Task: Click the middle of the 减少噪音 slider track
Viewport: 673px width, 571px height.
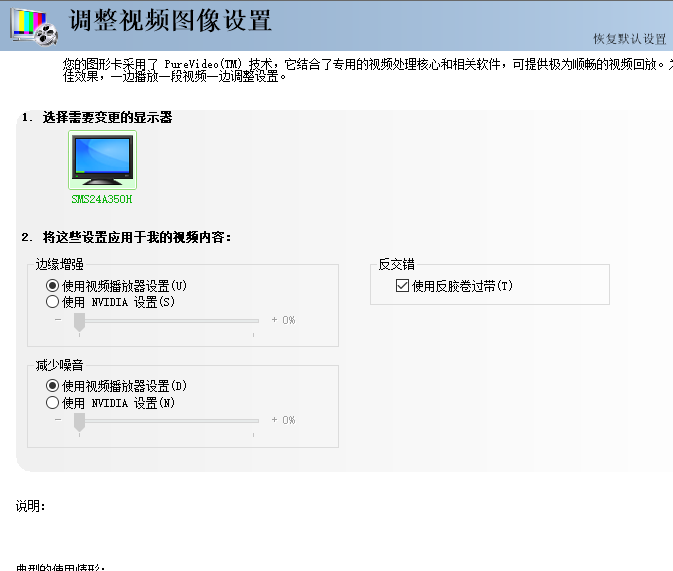Action: (x=166, y=421)
